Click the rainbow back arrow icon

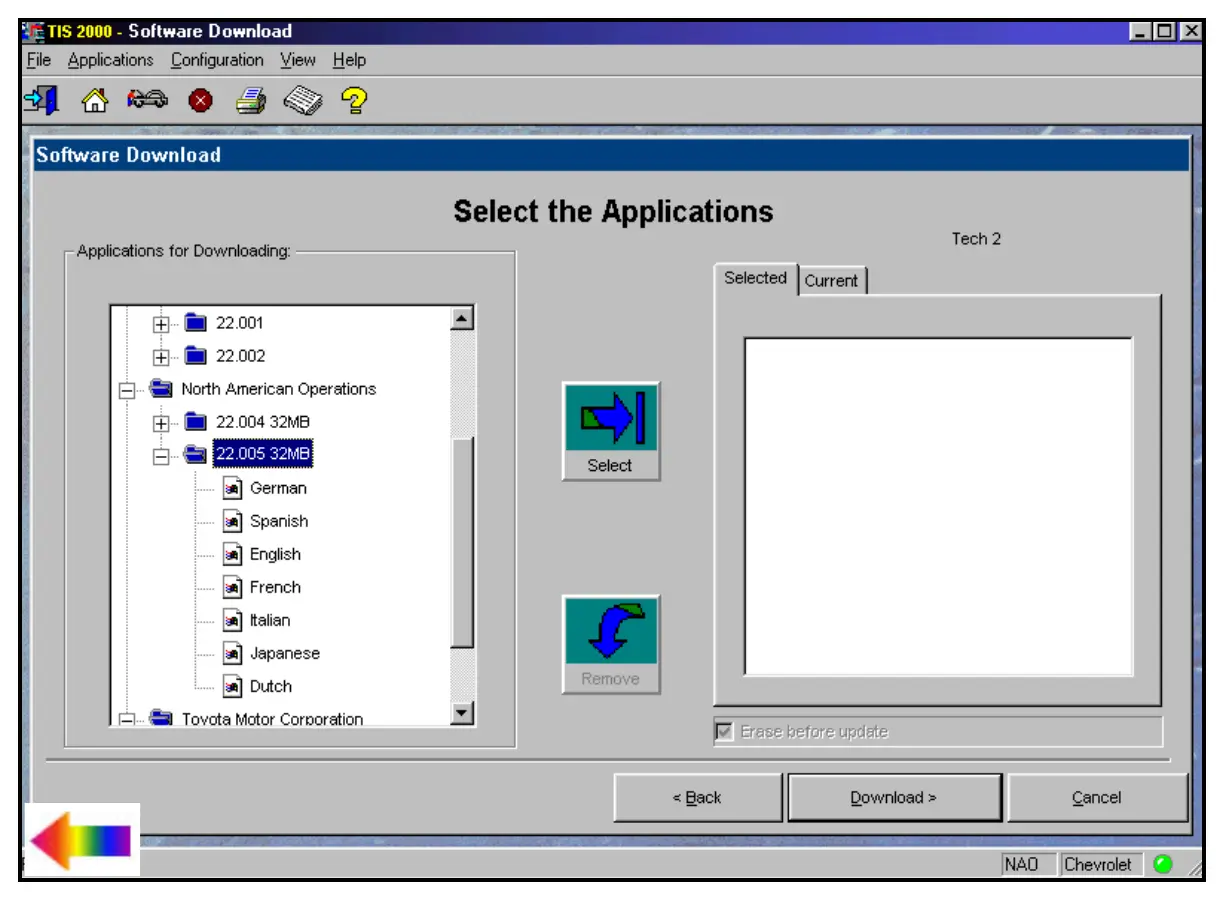pyautogui.click(x=81, y=840)
